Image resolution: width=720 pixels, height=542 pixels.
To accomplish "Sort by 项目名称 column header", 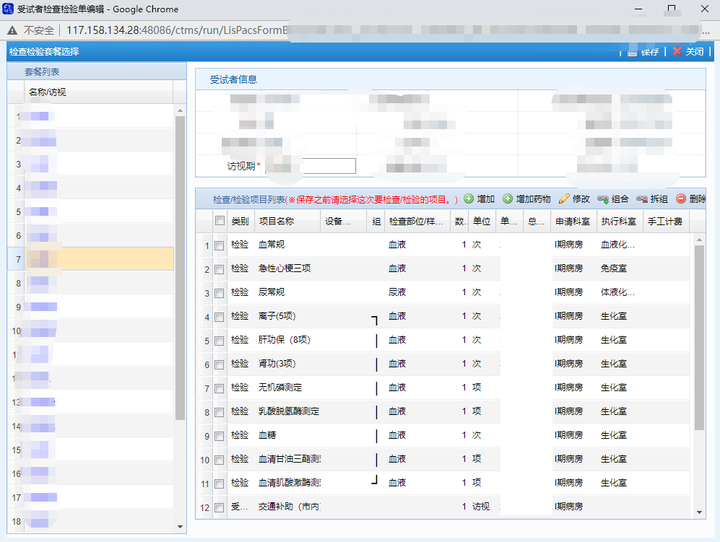I will tap(287, 221).
